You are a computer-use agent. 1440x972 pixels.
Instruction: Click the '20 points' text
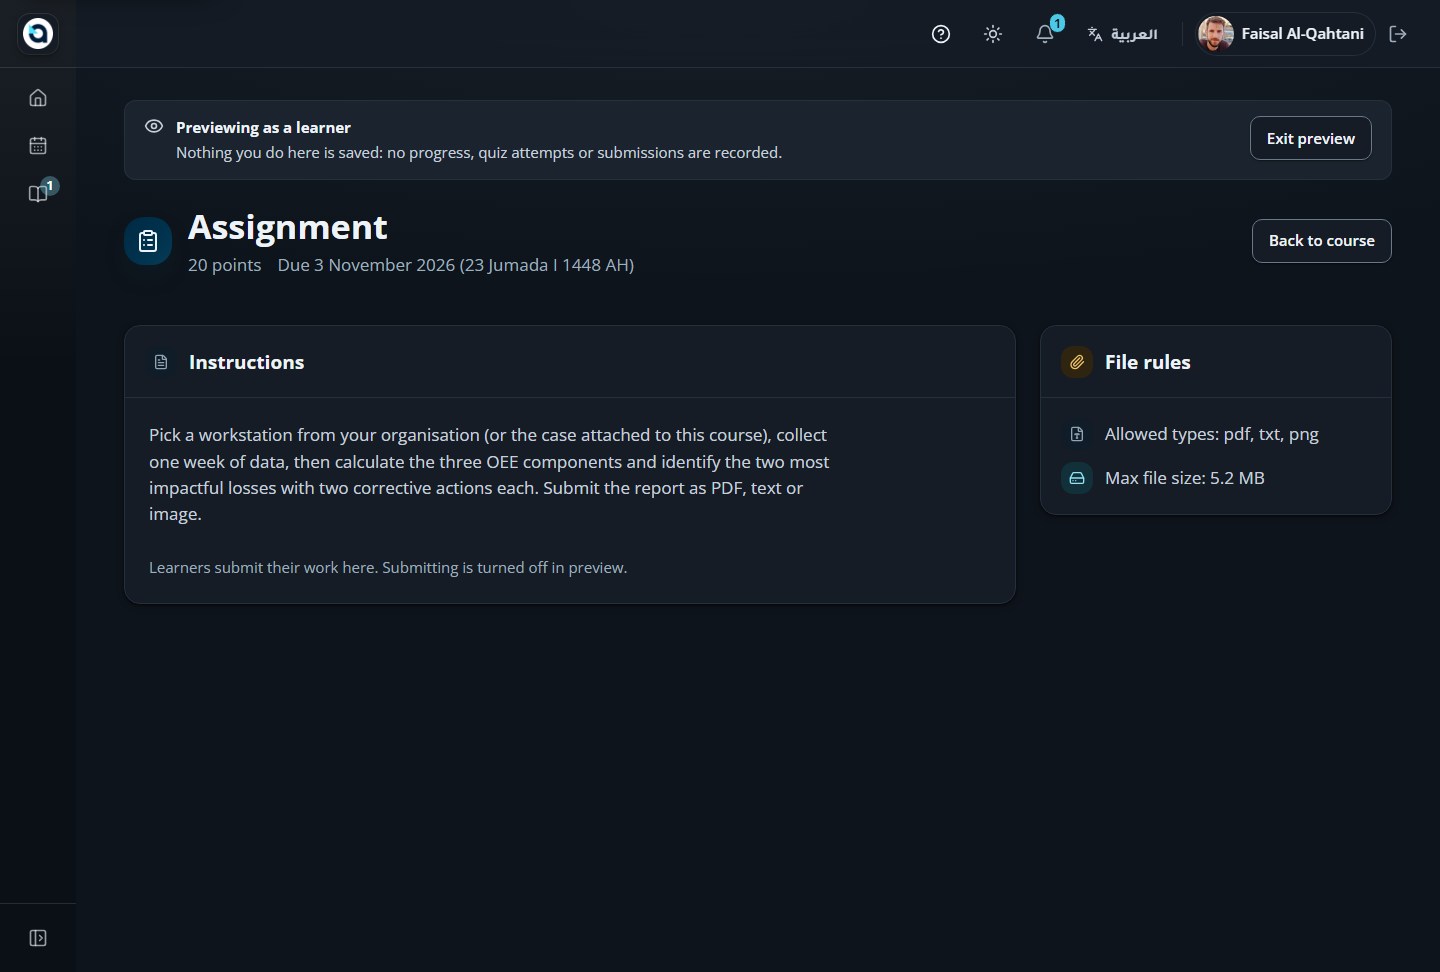tap(224, 265)
